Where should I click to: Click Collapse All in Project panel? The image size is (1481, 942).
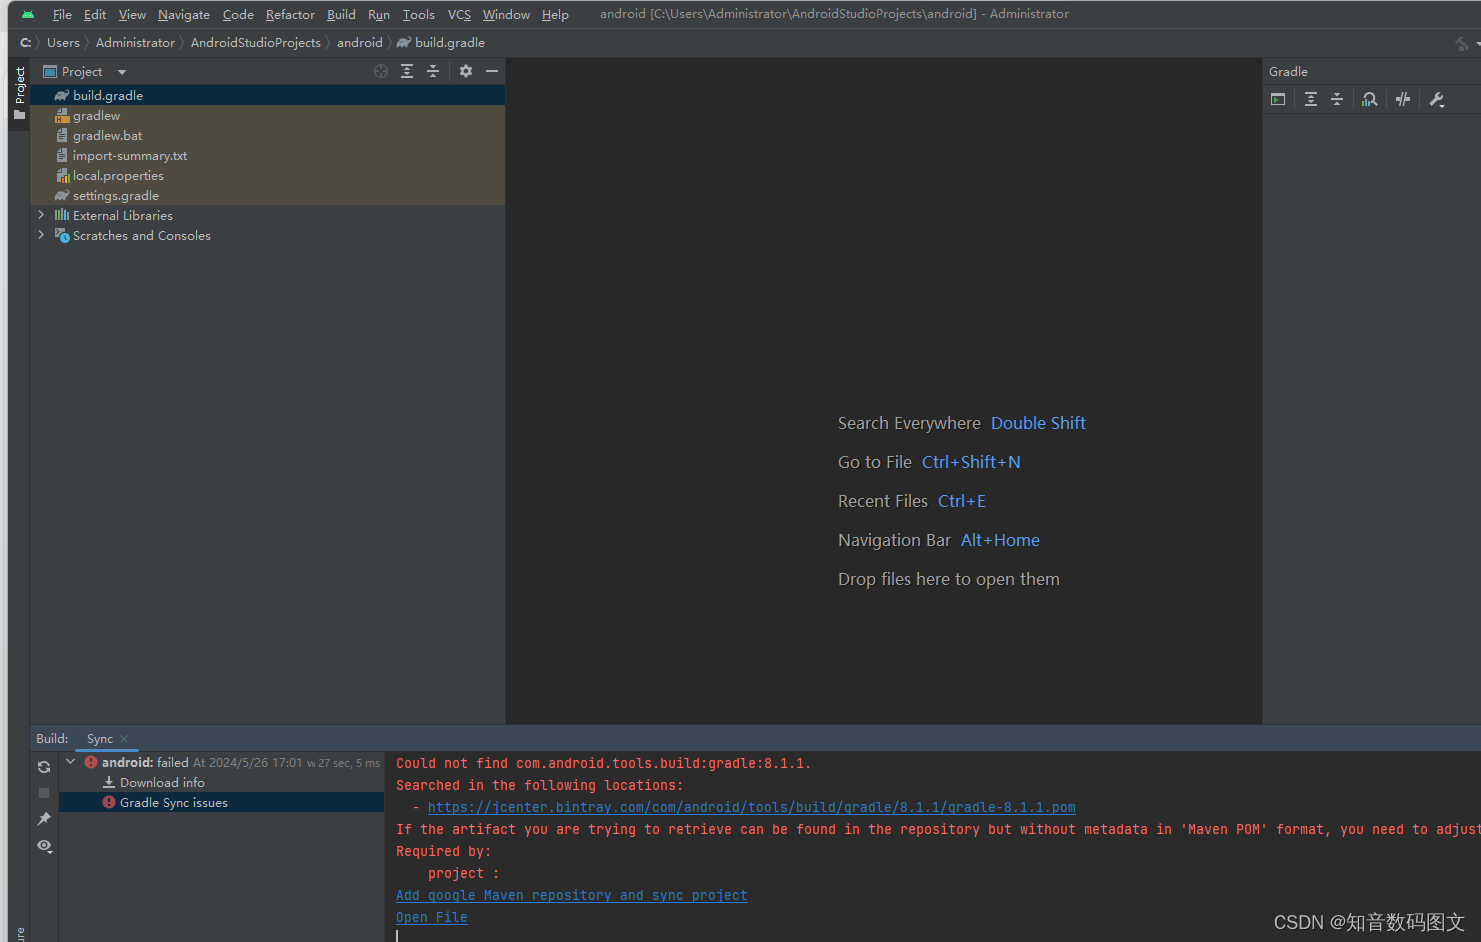pyautogui.click(x=433, y=71)
